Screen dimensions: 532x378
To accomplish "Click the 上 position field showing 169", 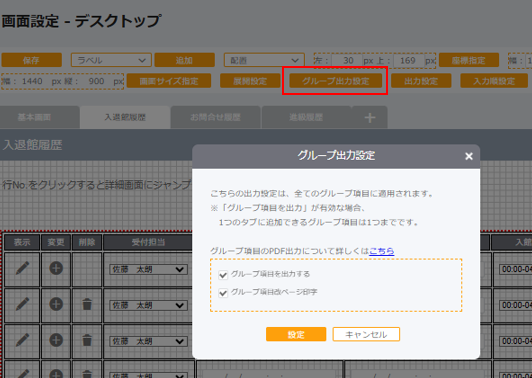I will [408, 61].
